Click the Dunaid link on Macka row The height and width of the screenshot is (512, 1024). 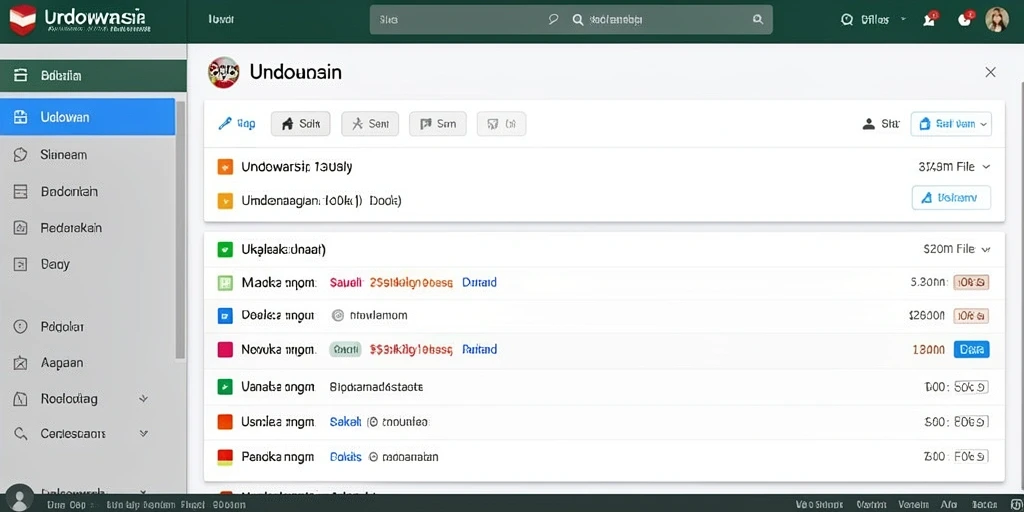point(479,283)
